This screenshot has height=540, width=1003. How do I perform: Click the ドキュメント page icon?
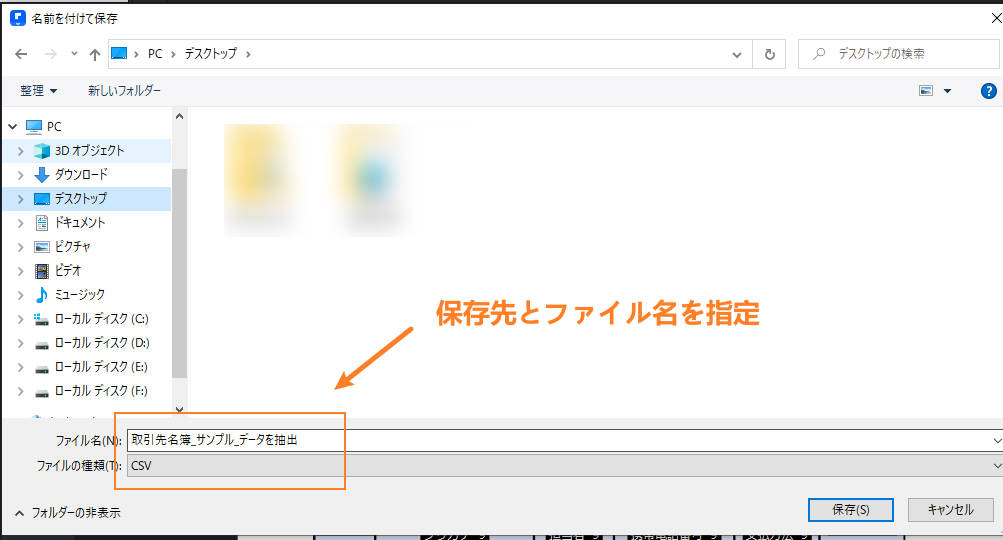click(x=42, y=223)
